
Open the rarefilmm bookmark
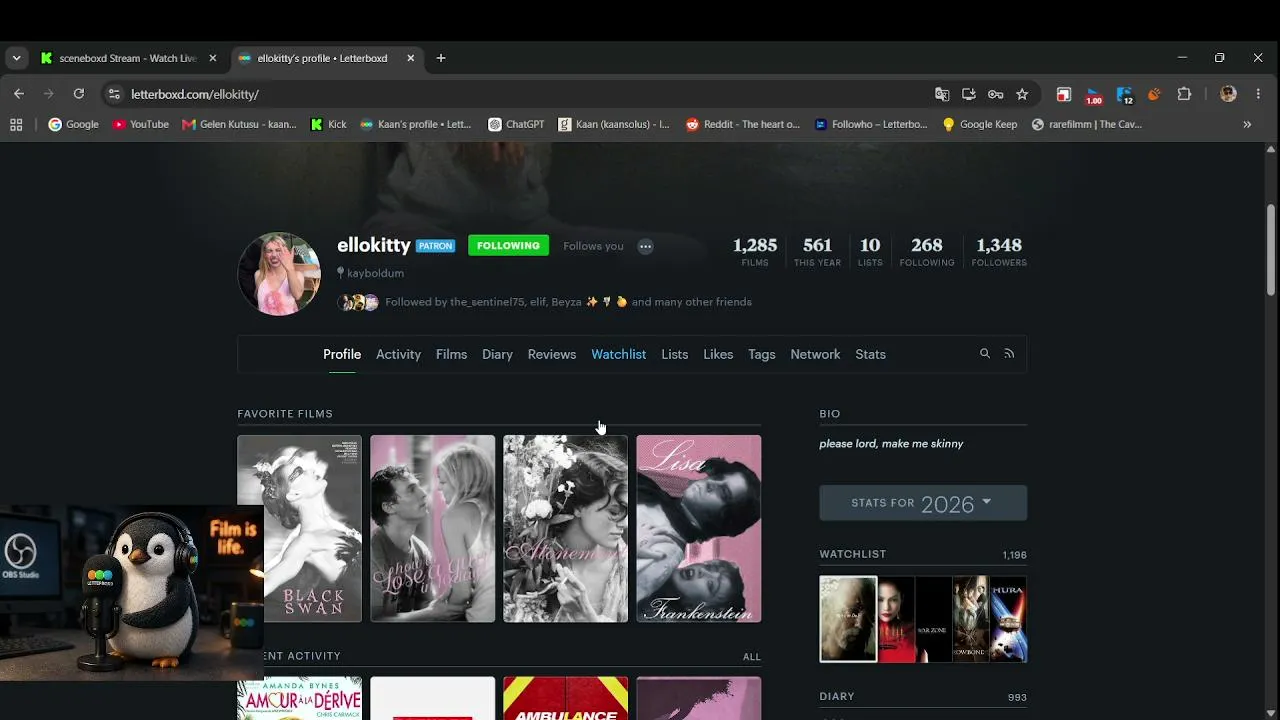point(1086,124)
